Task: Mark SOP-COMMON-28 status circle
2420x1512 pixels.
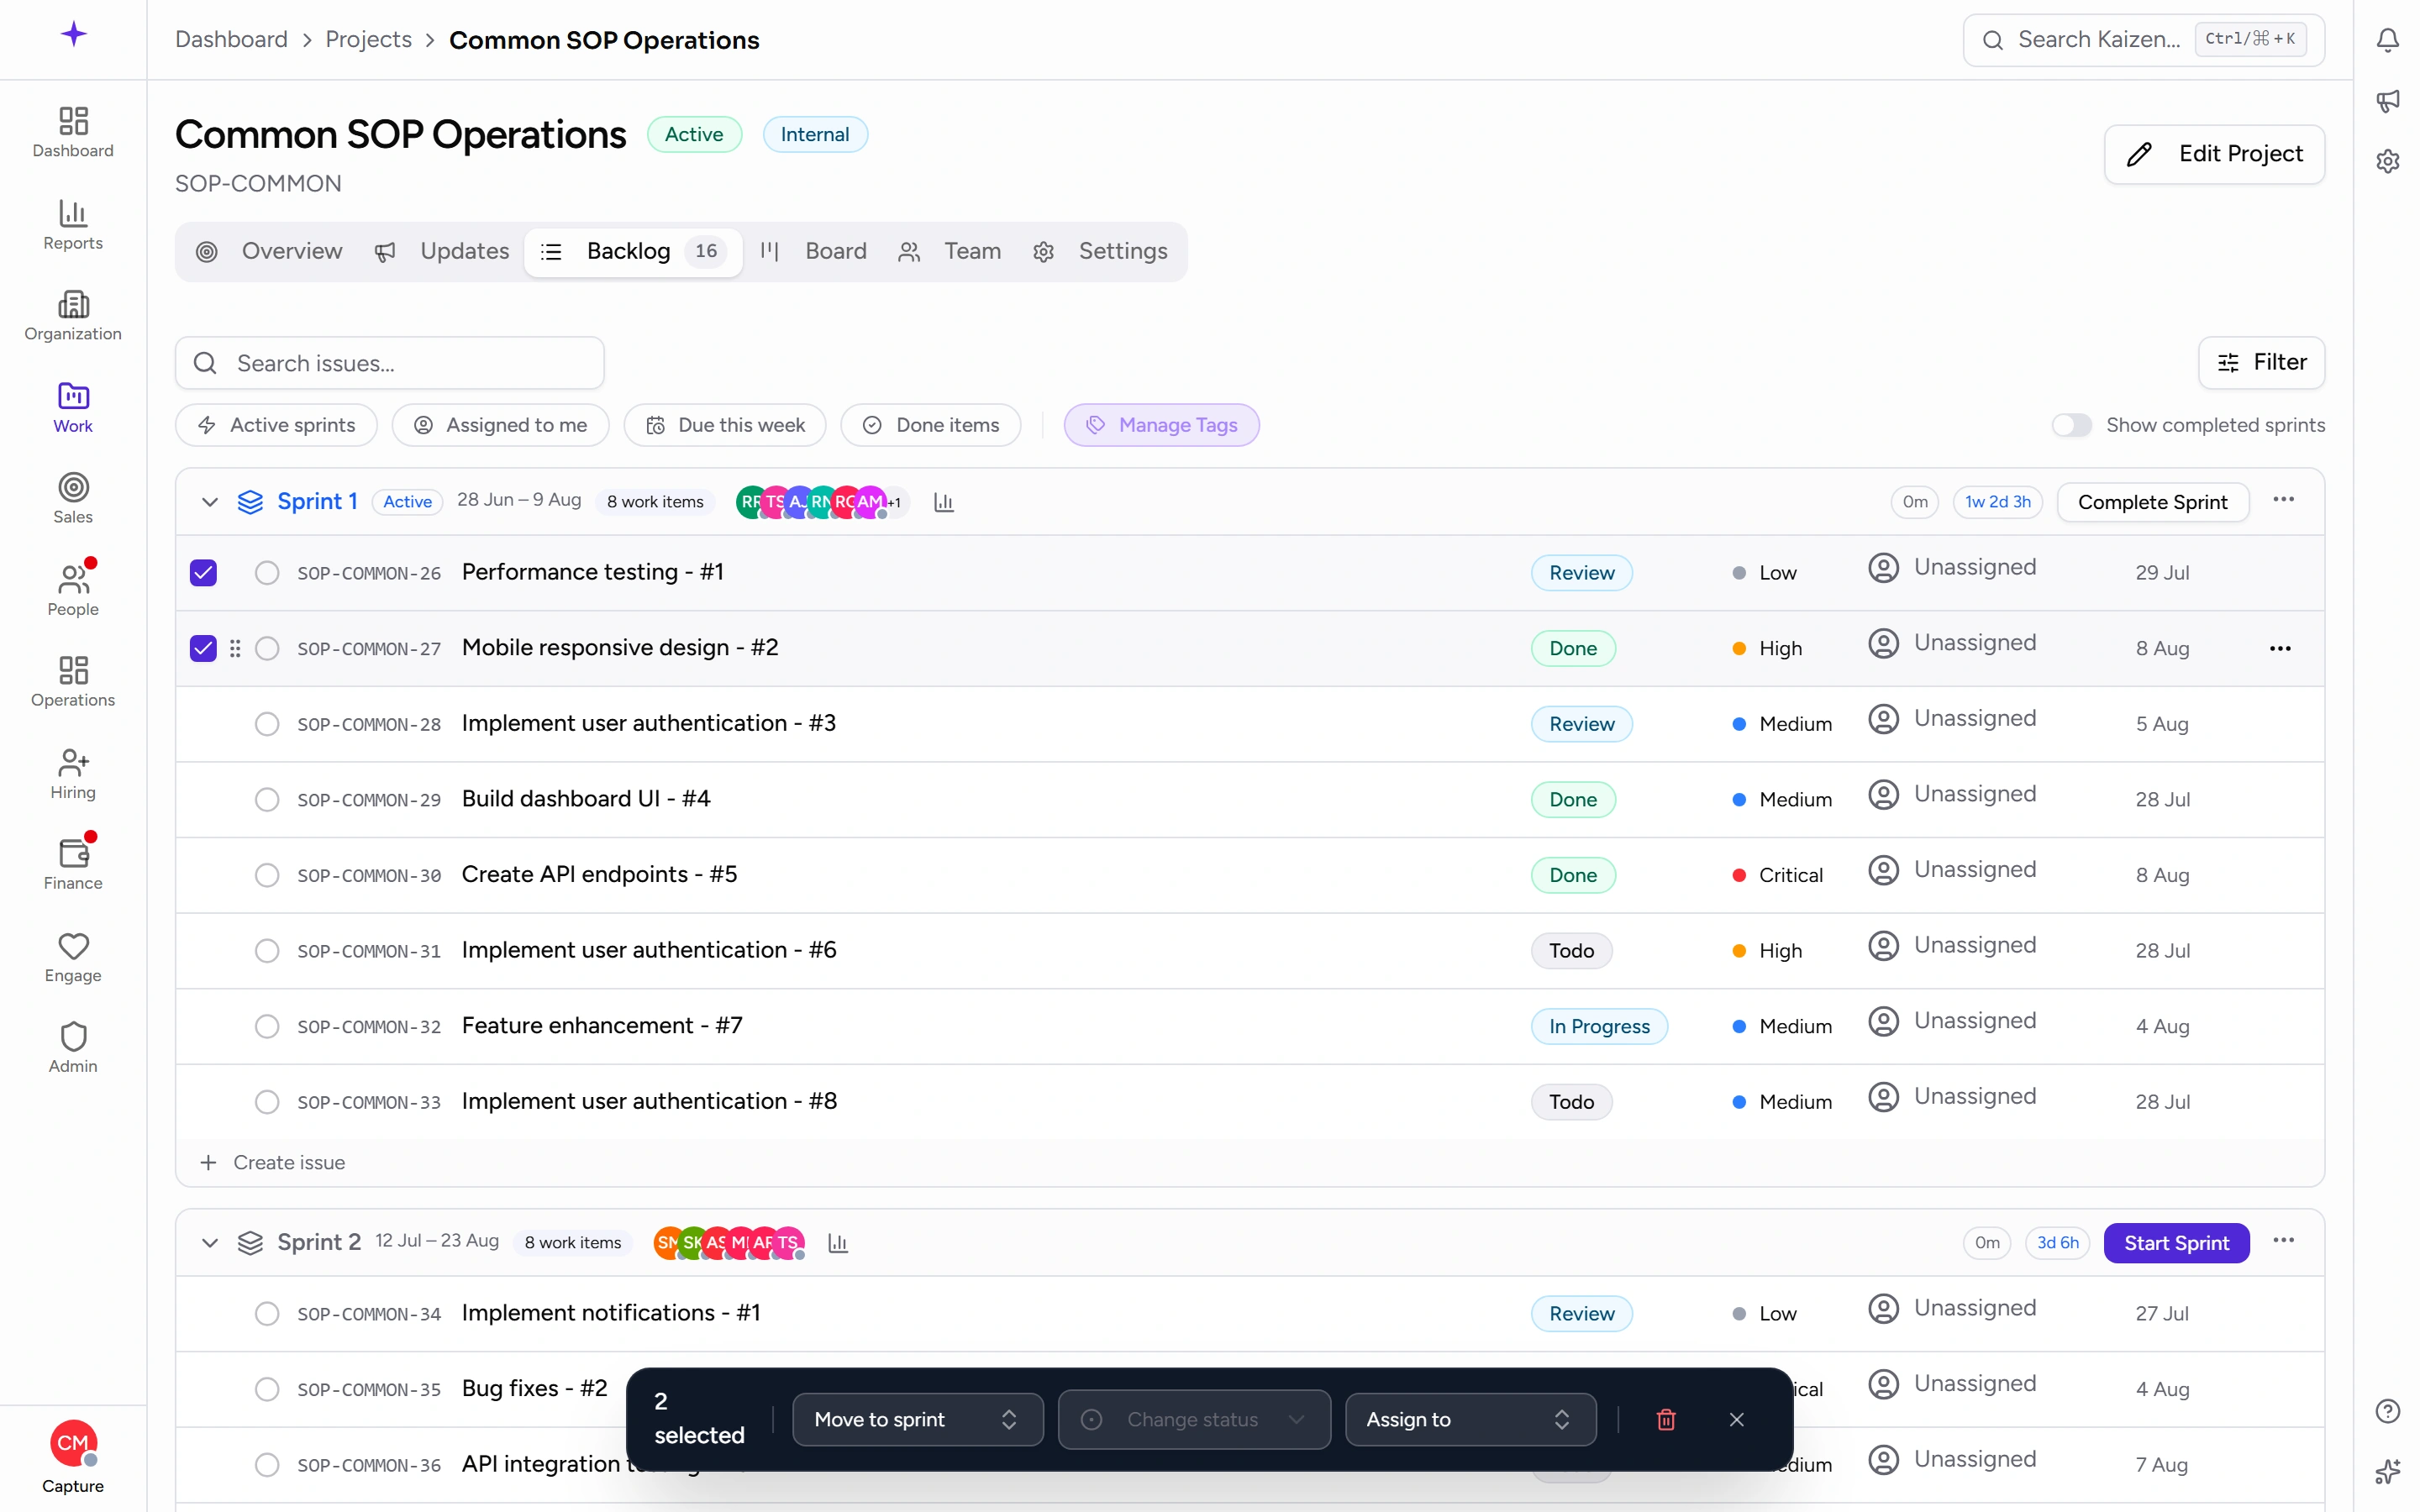Action: click(x=267, y=724)
